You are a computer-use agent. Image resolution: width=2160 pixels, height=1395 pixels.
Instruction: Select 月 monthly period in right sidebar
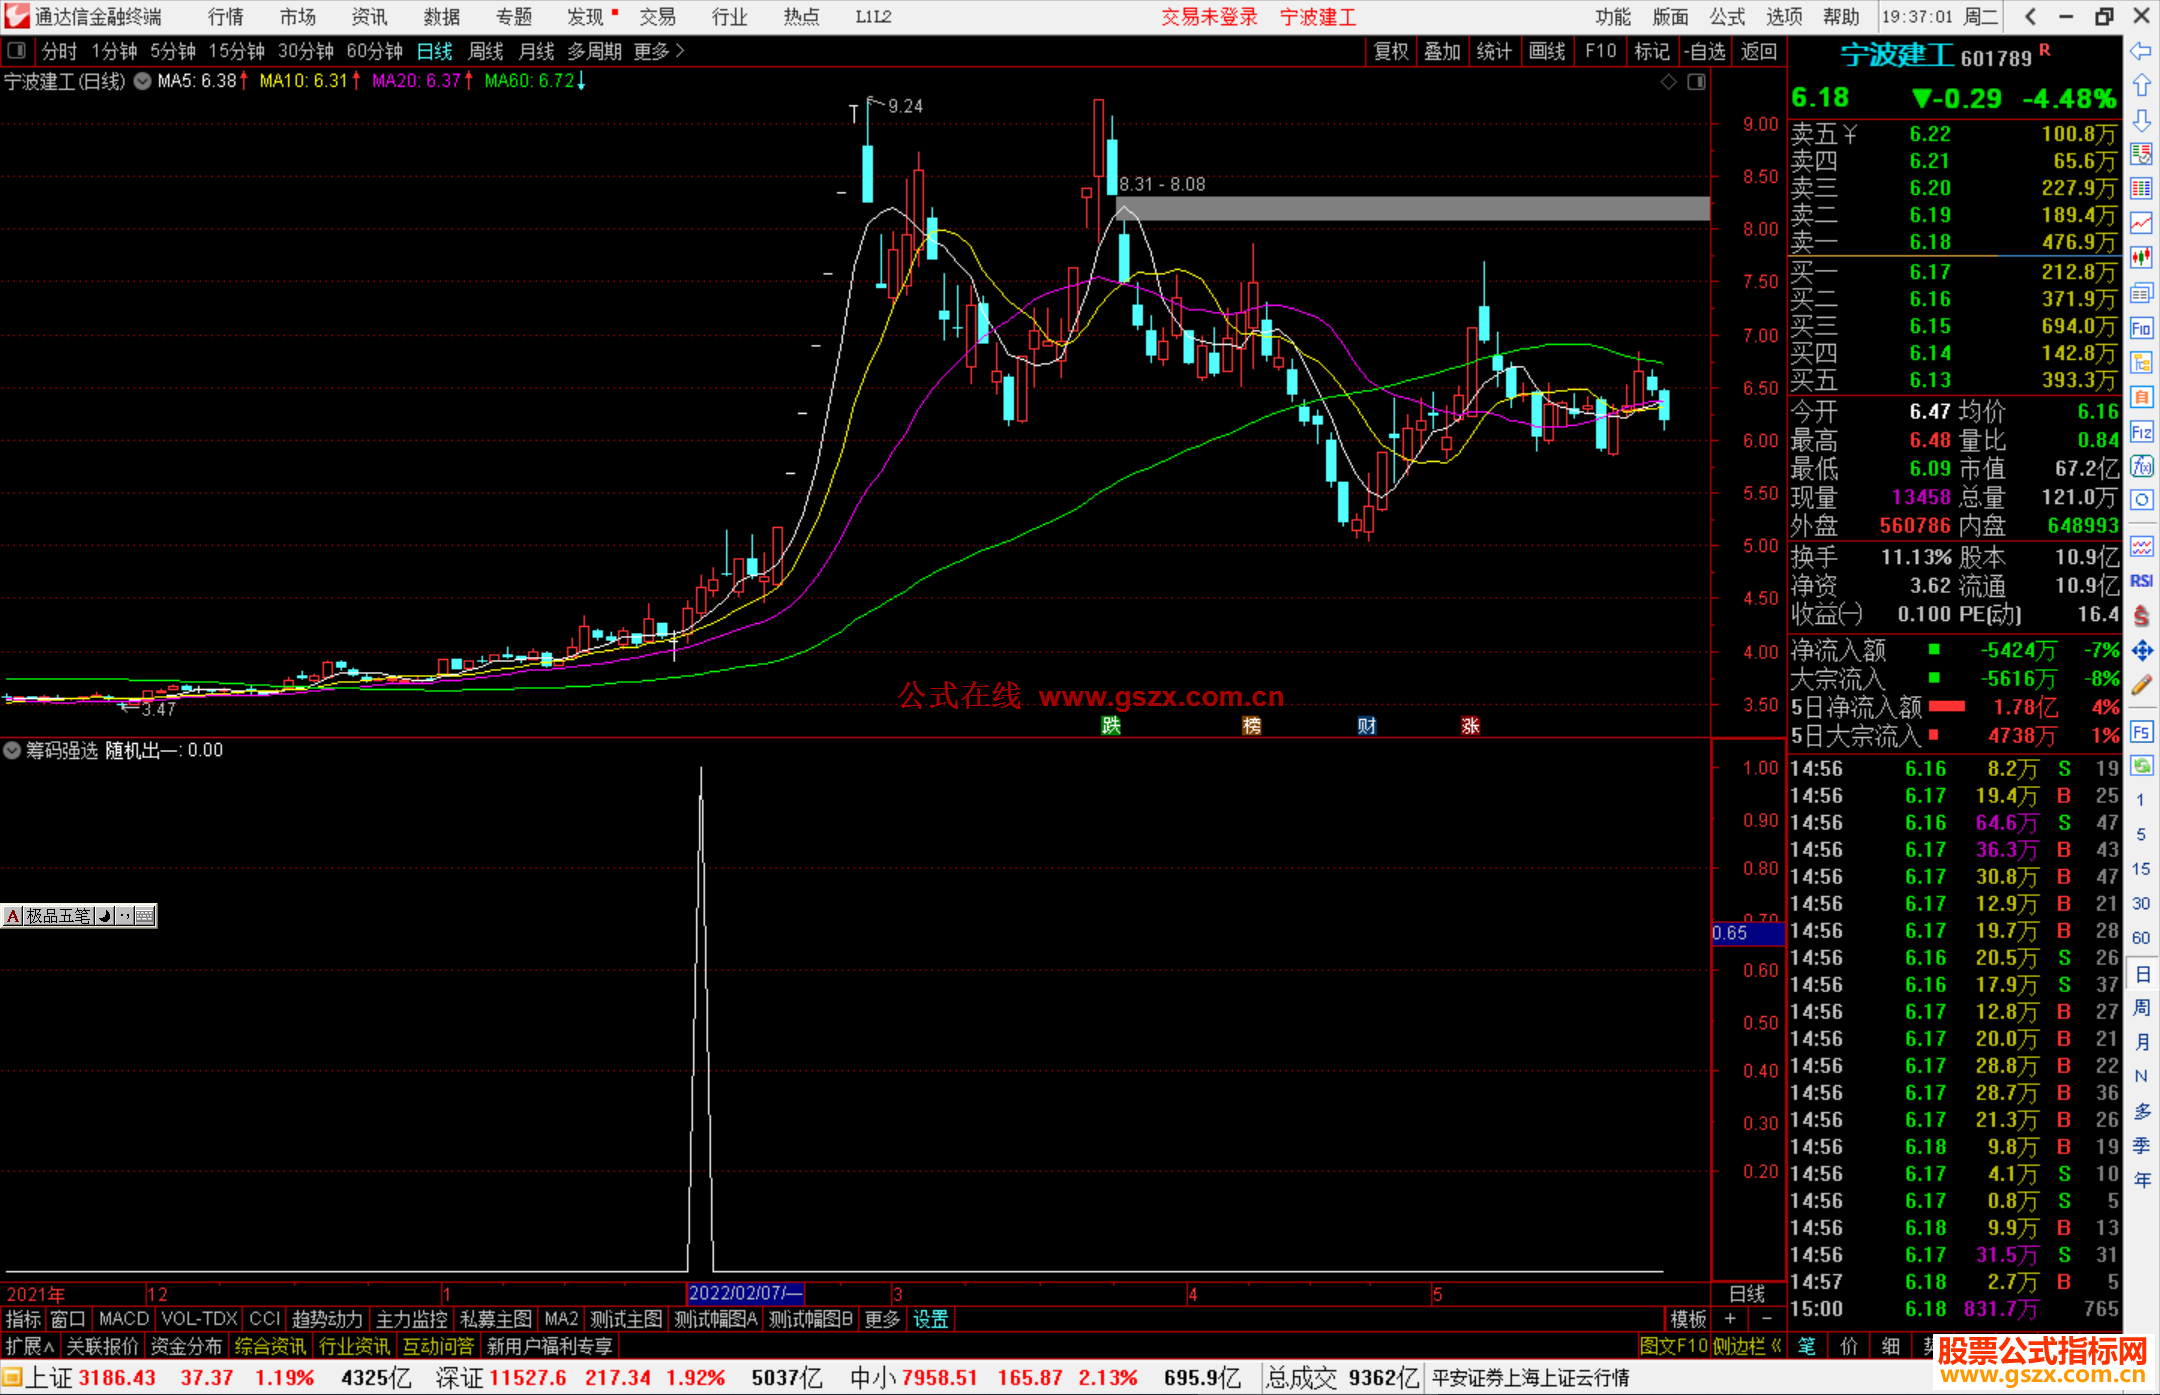tap(2141, 1042)
